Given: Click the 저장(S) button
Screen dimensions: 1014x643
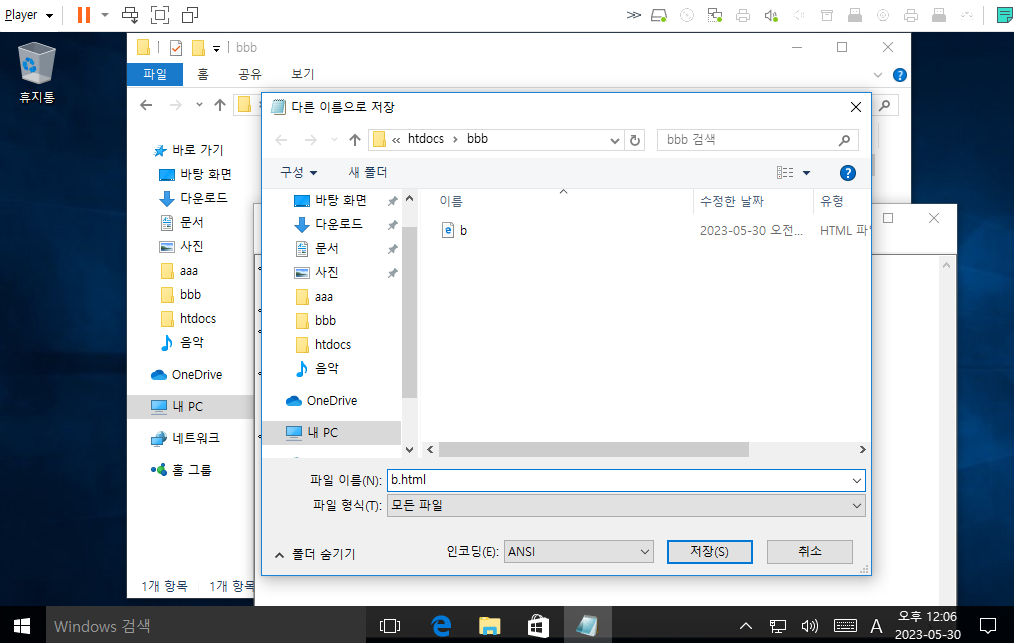Looking at the screenshot, I should pos(709,552).
